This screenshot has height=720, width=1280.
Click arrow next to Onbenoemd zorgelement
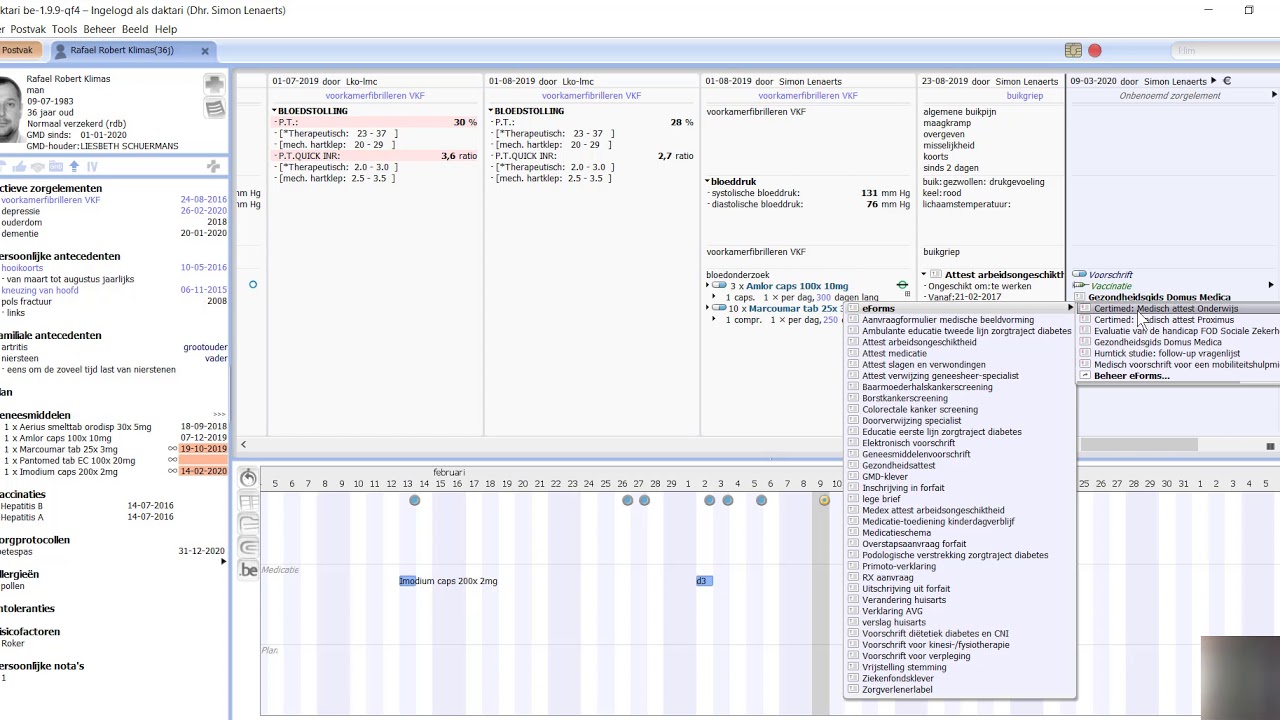pyautogui.click(x=1273, y=95)
